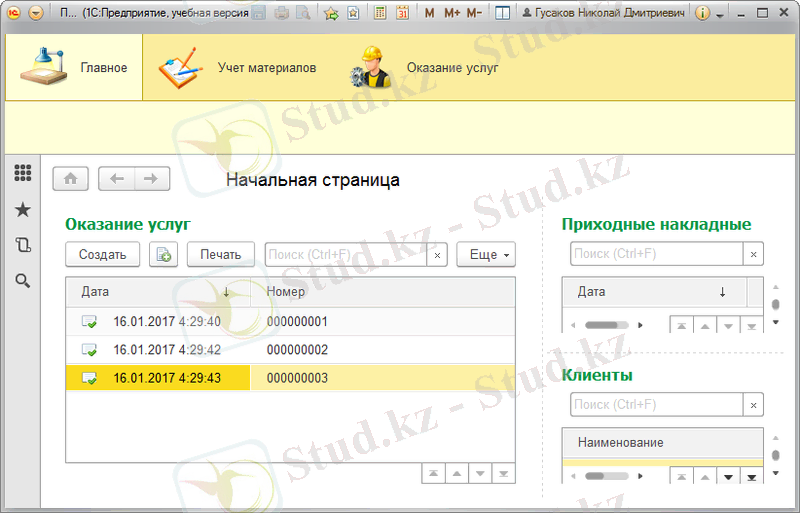Click the Печать button

coord(220,255)
